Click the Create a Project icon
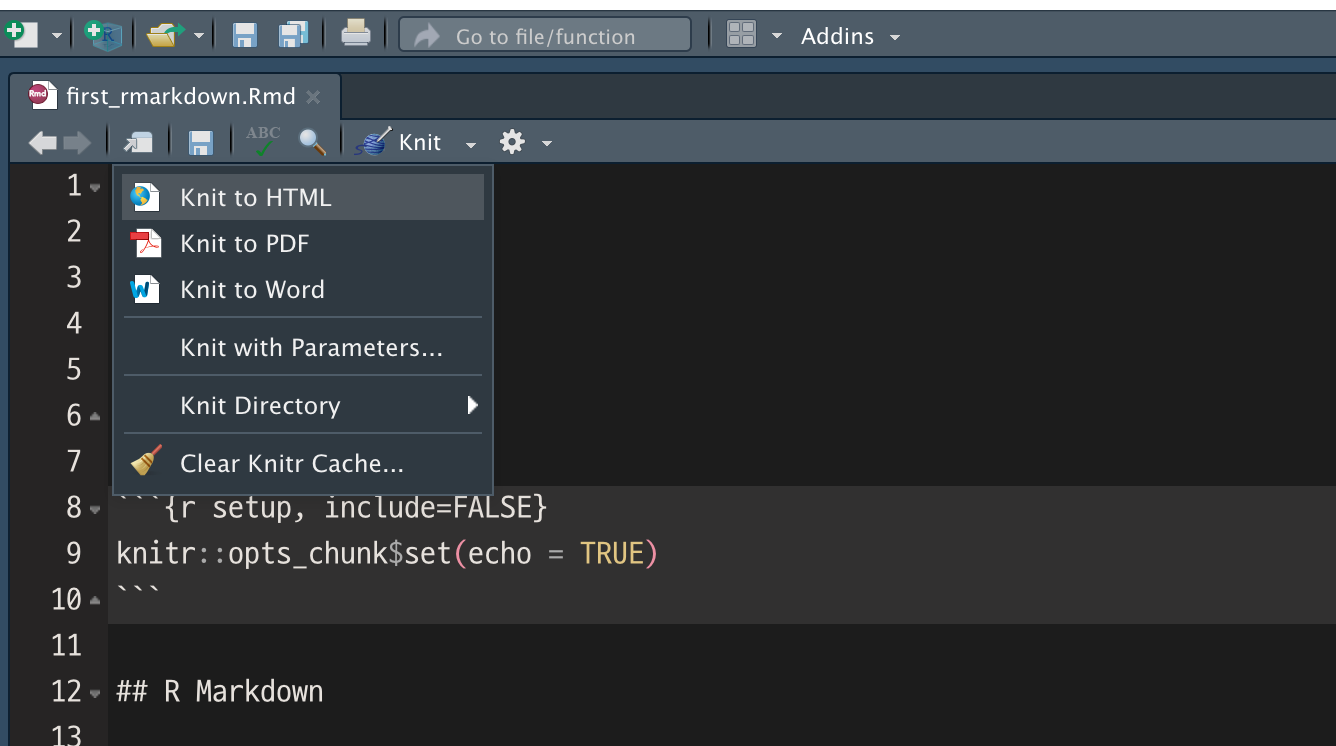Viewport: 1336px width, 746px height. 103,35
